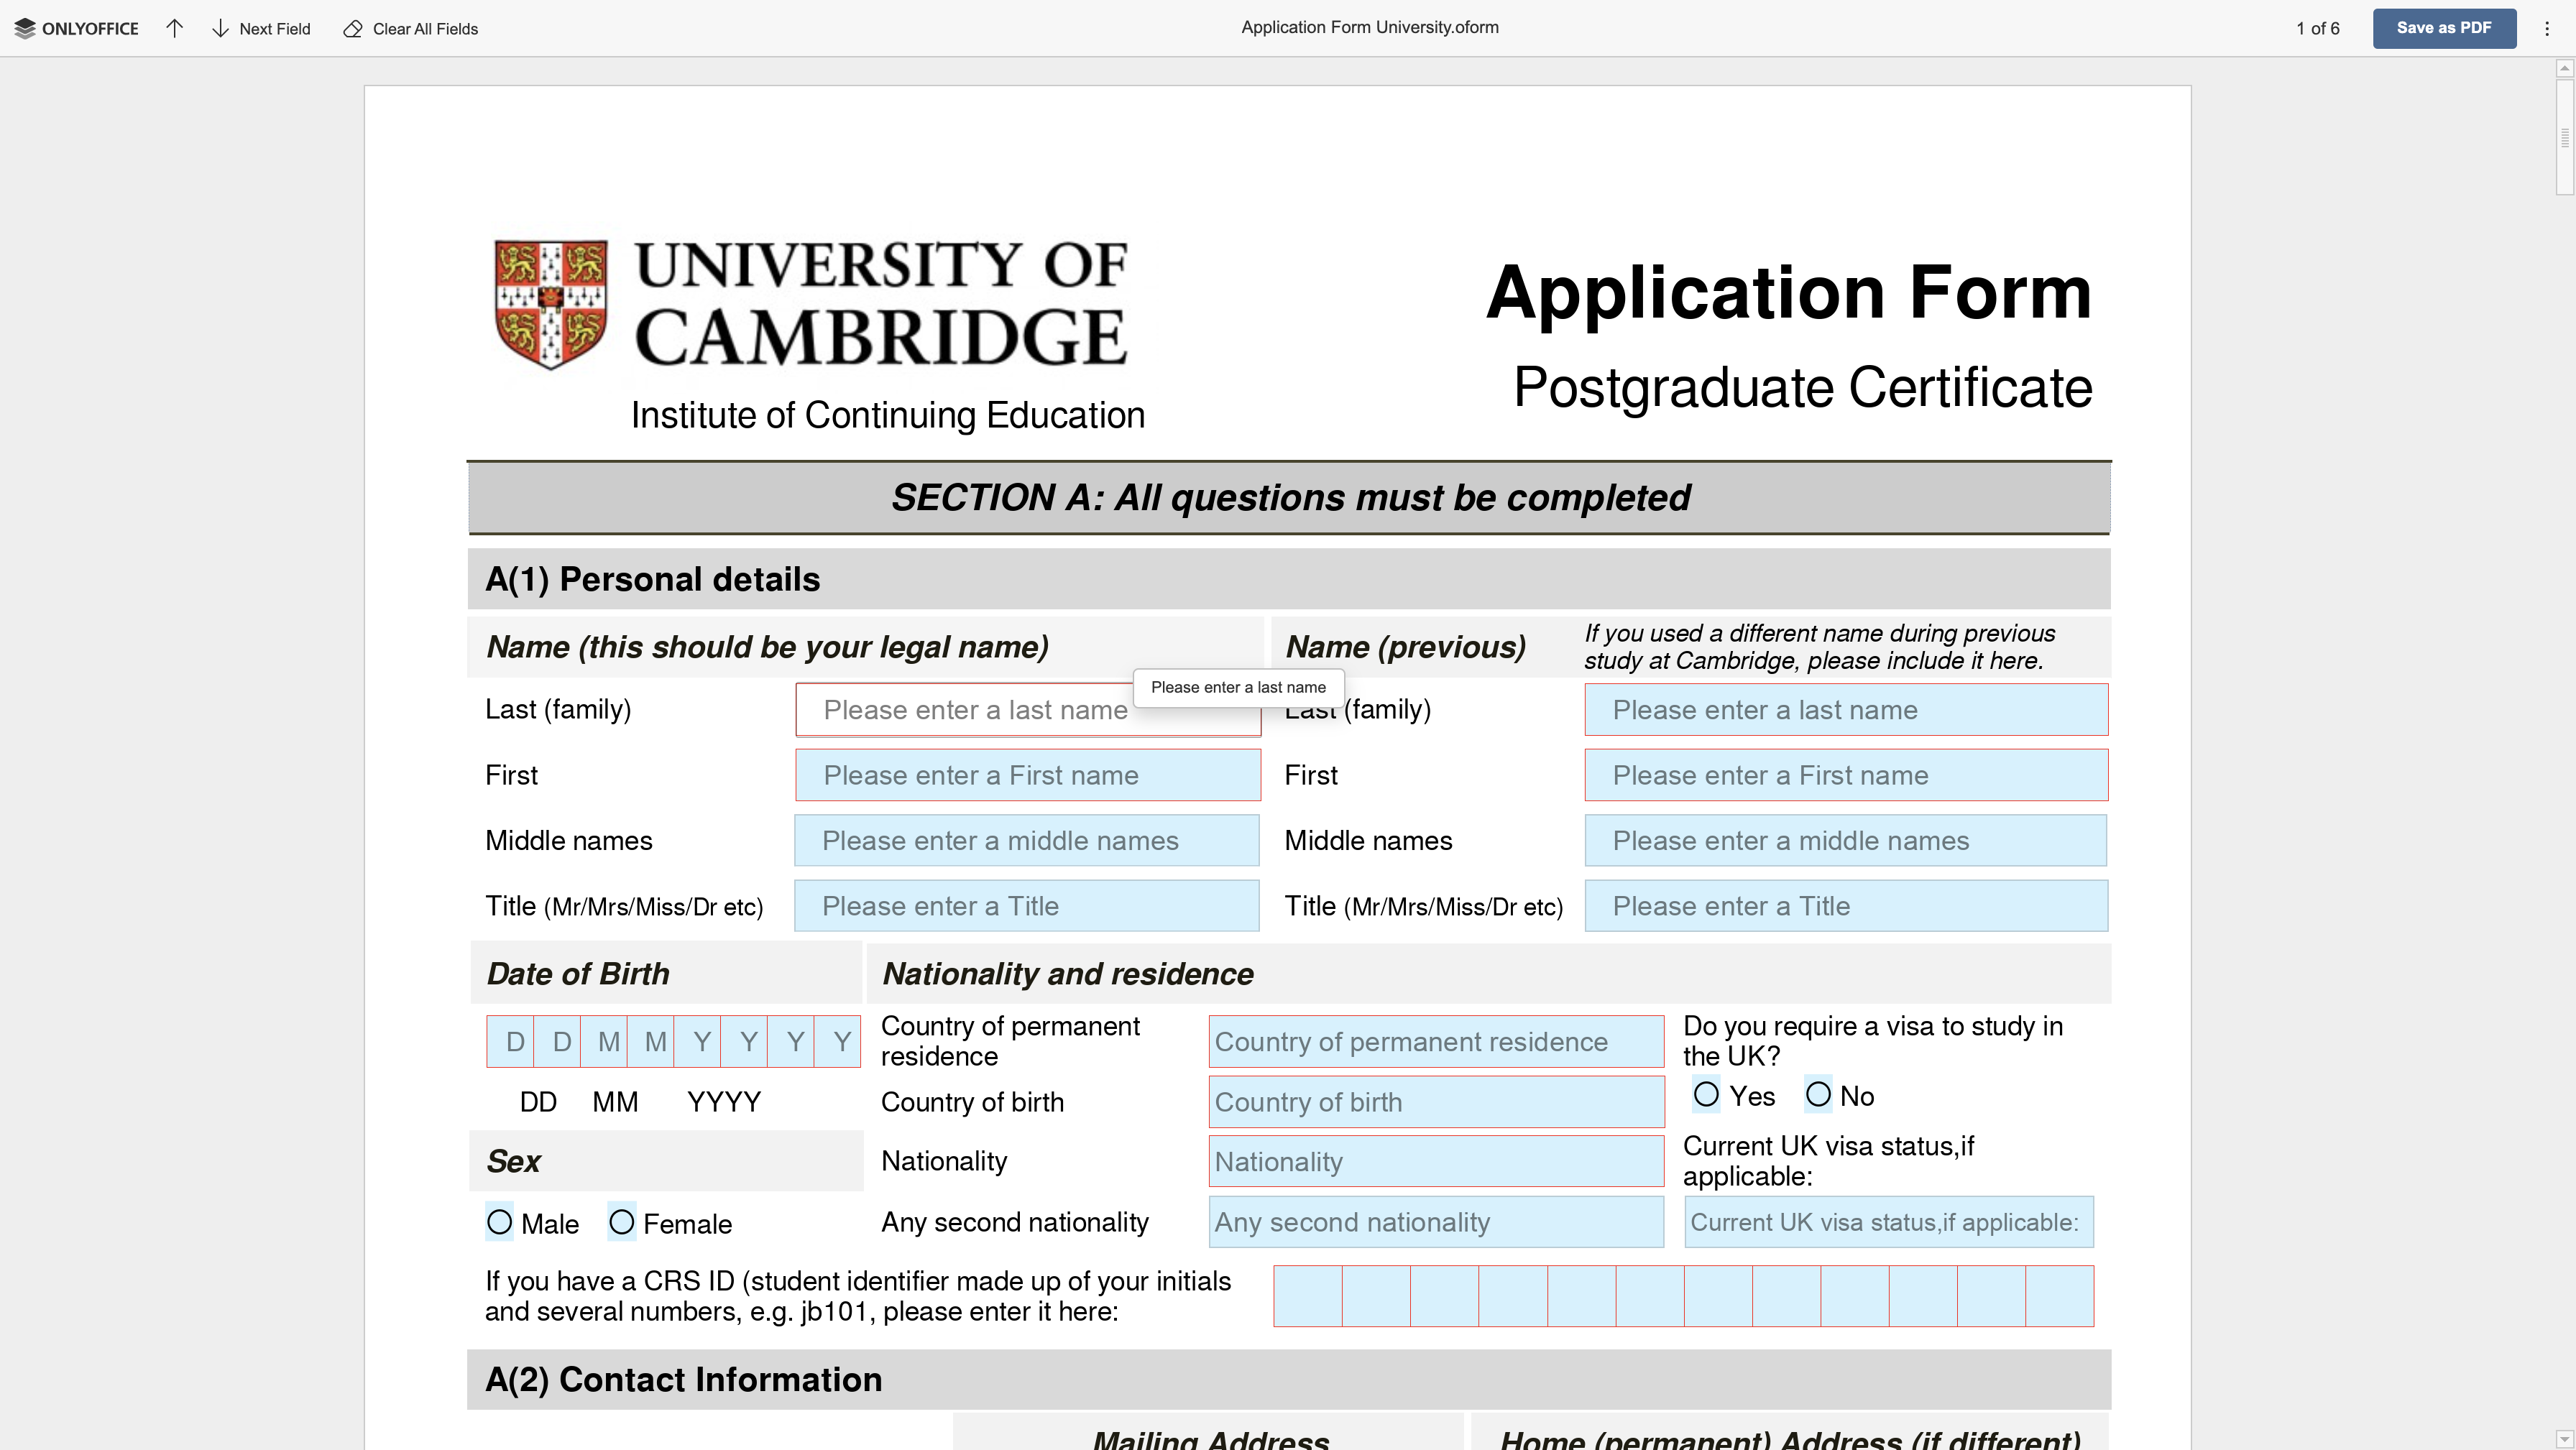Screen dimensions: 2576x1450
Task: Click scrollbar up arrow at top
Action: pyautogui.click(x=2565, y=69)
